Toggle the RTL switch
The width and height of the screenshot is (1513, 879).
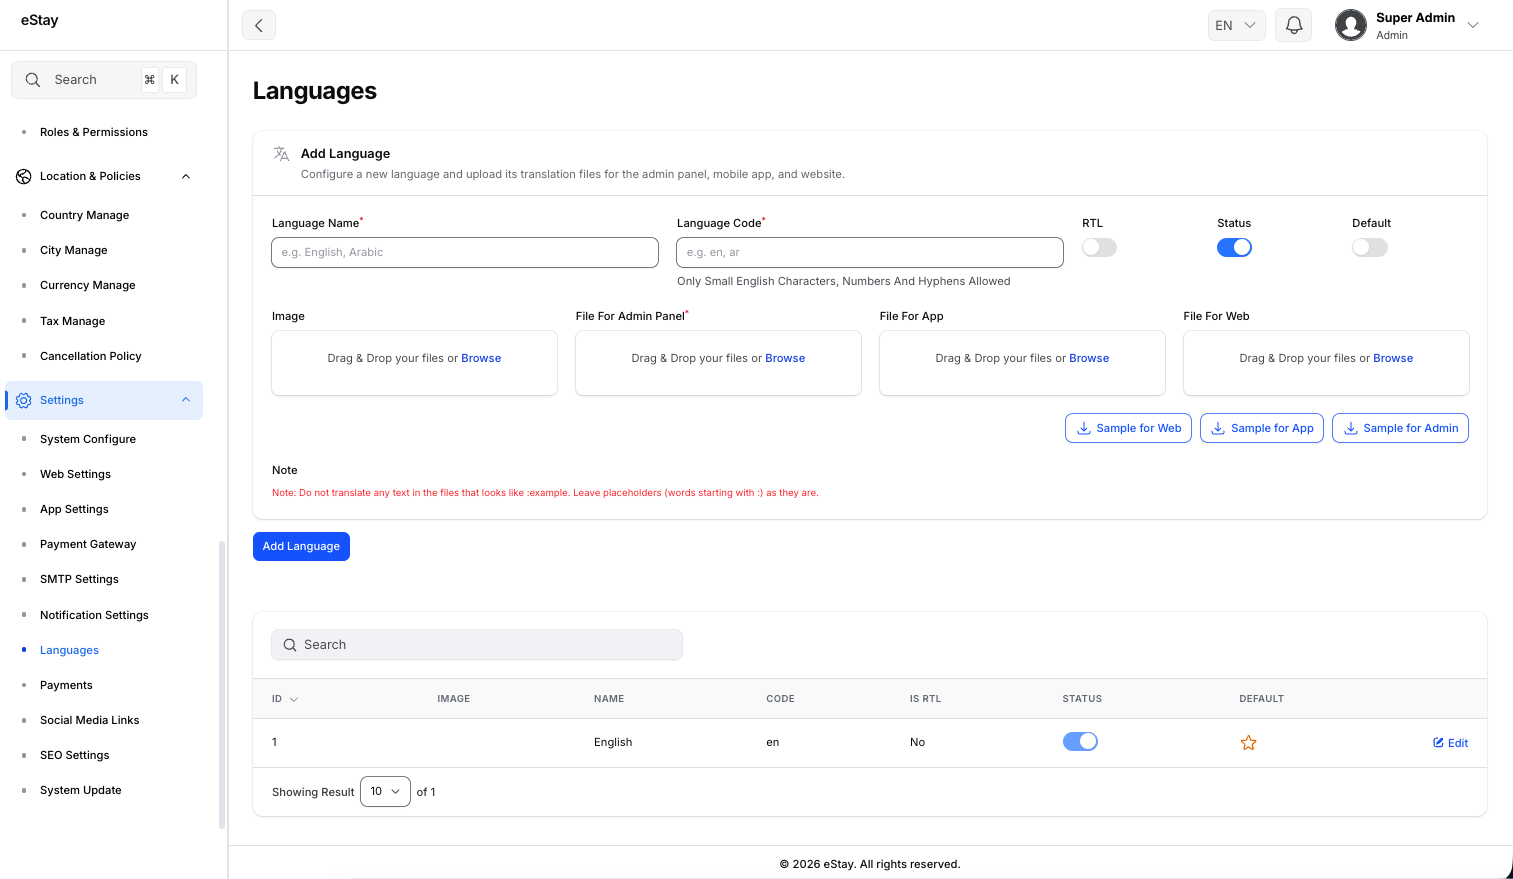1099,247
